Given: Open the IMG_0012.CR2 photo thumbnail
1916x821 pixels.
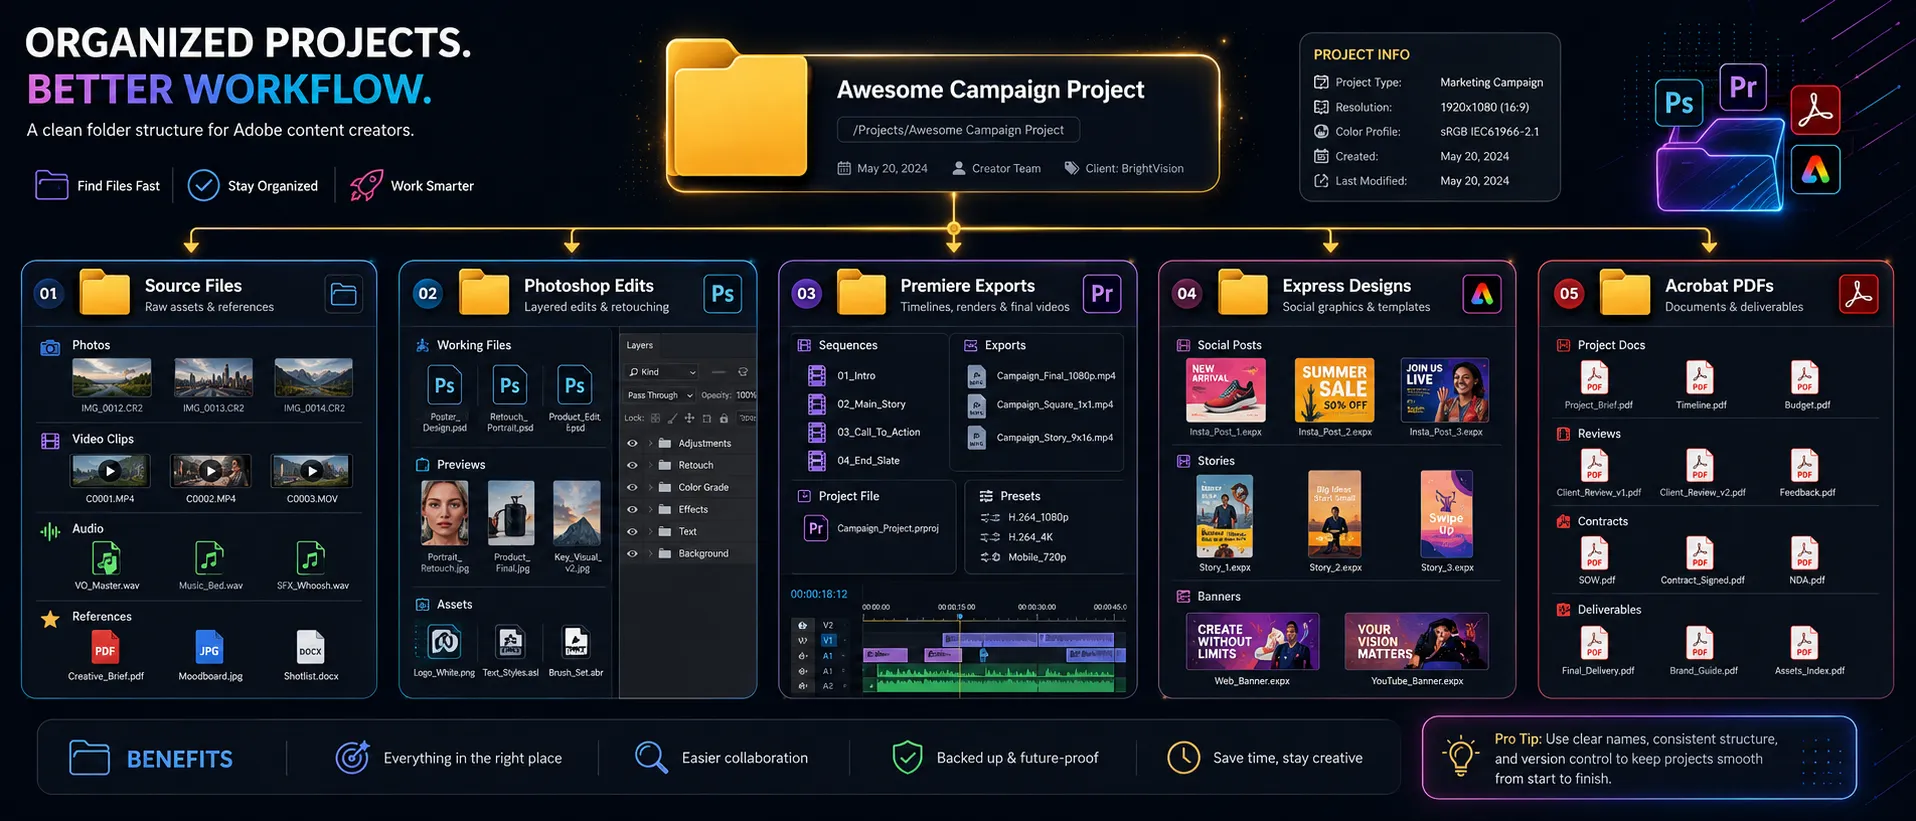Looking at the screenshot, I should [112, 378].
